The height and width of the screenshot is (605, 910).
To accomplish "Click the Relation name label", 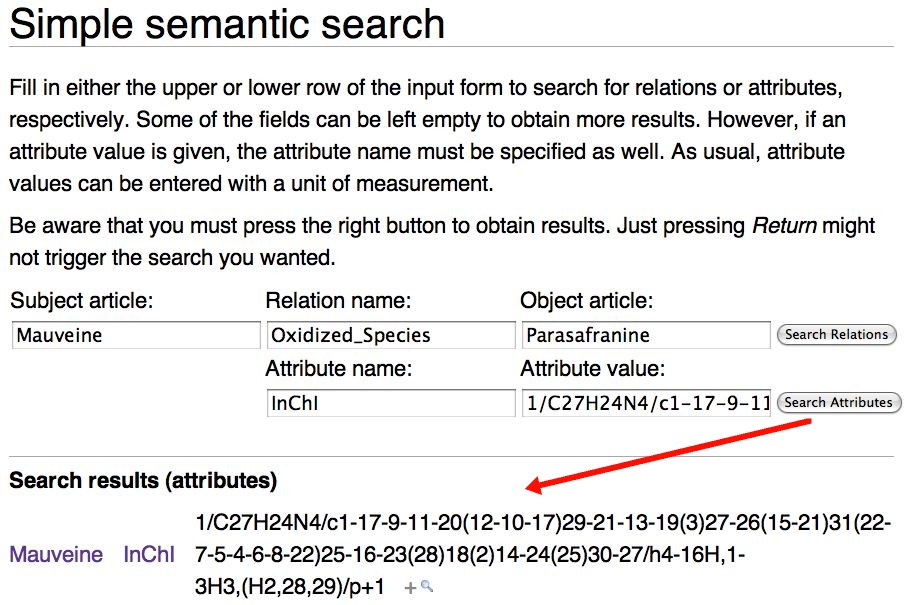I will [x=338, y=301].
